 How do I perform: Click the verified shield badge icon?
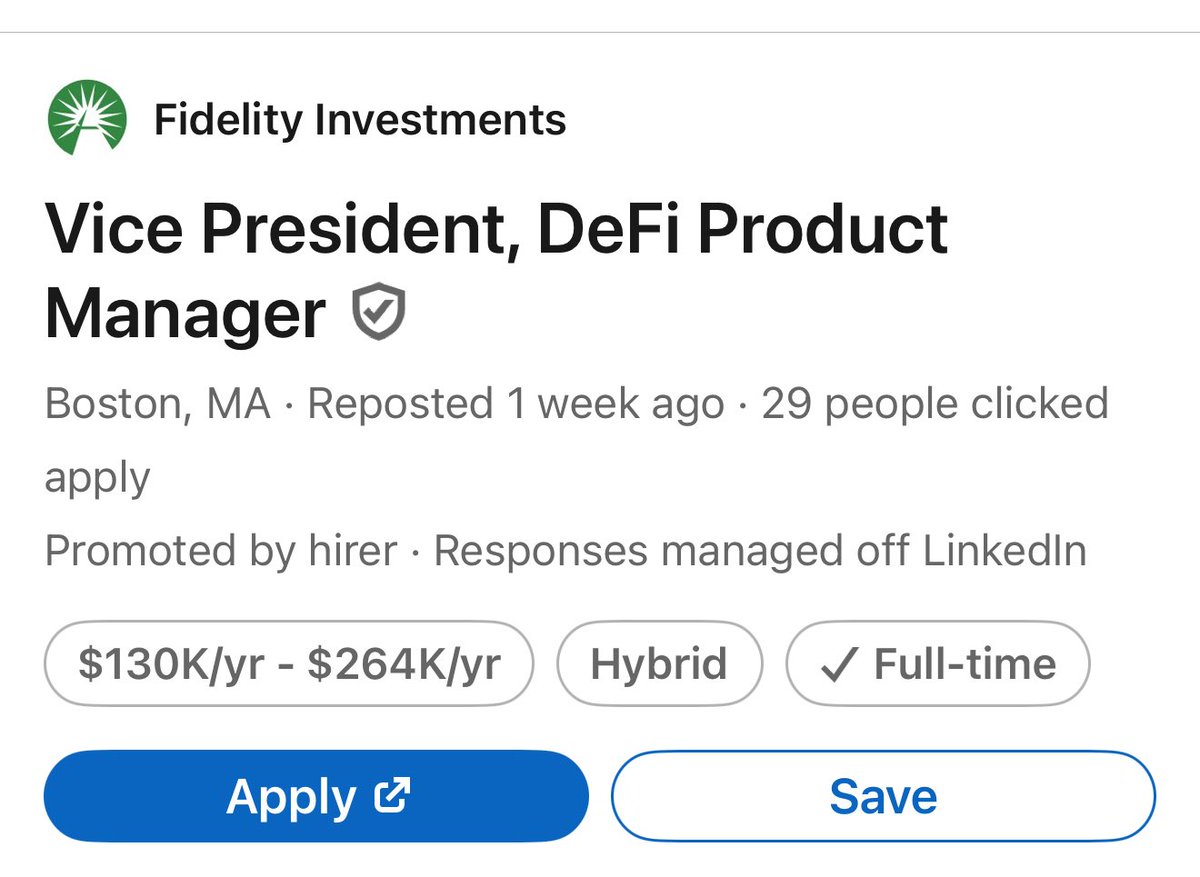[379, 312]
